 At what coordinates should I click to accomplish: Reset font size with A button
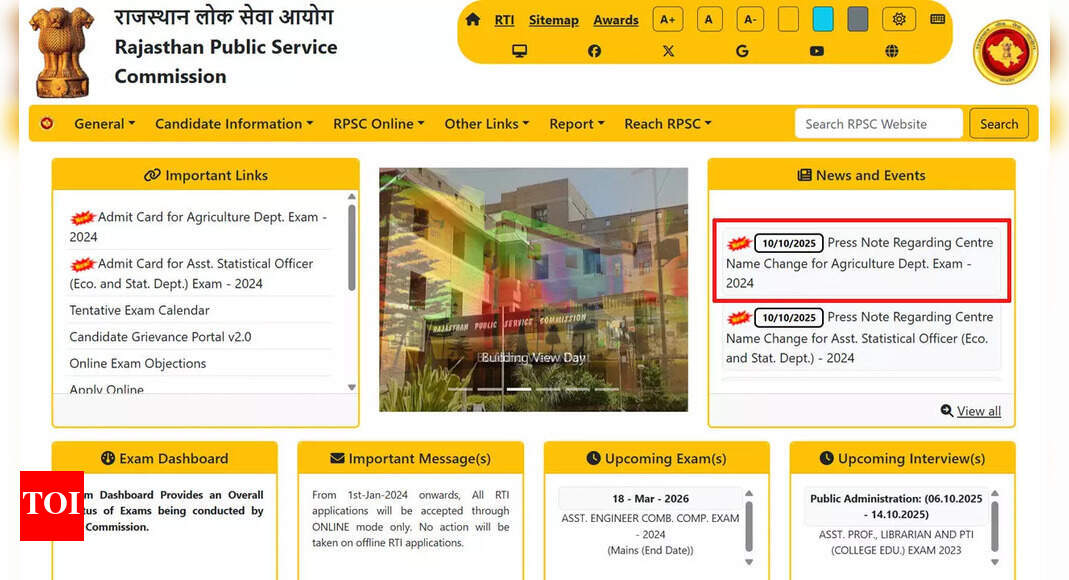coord(709,18)
